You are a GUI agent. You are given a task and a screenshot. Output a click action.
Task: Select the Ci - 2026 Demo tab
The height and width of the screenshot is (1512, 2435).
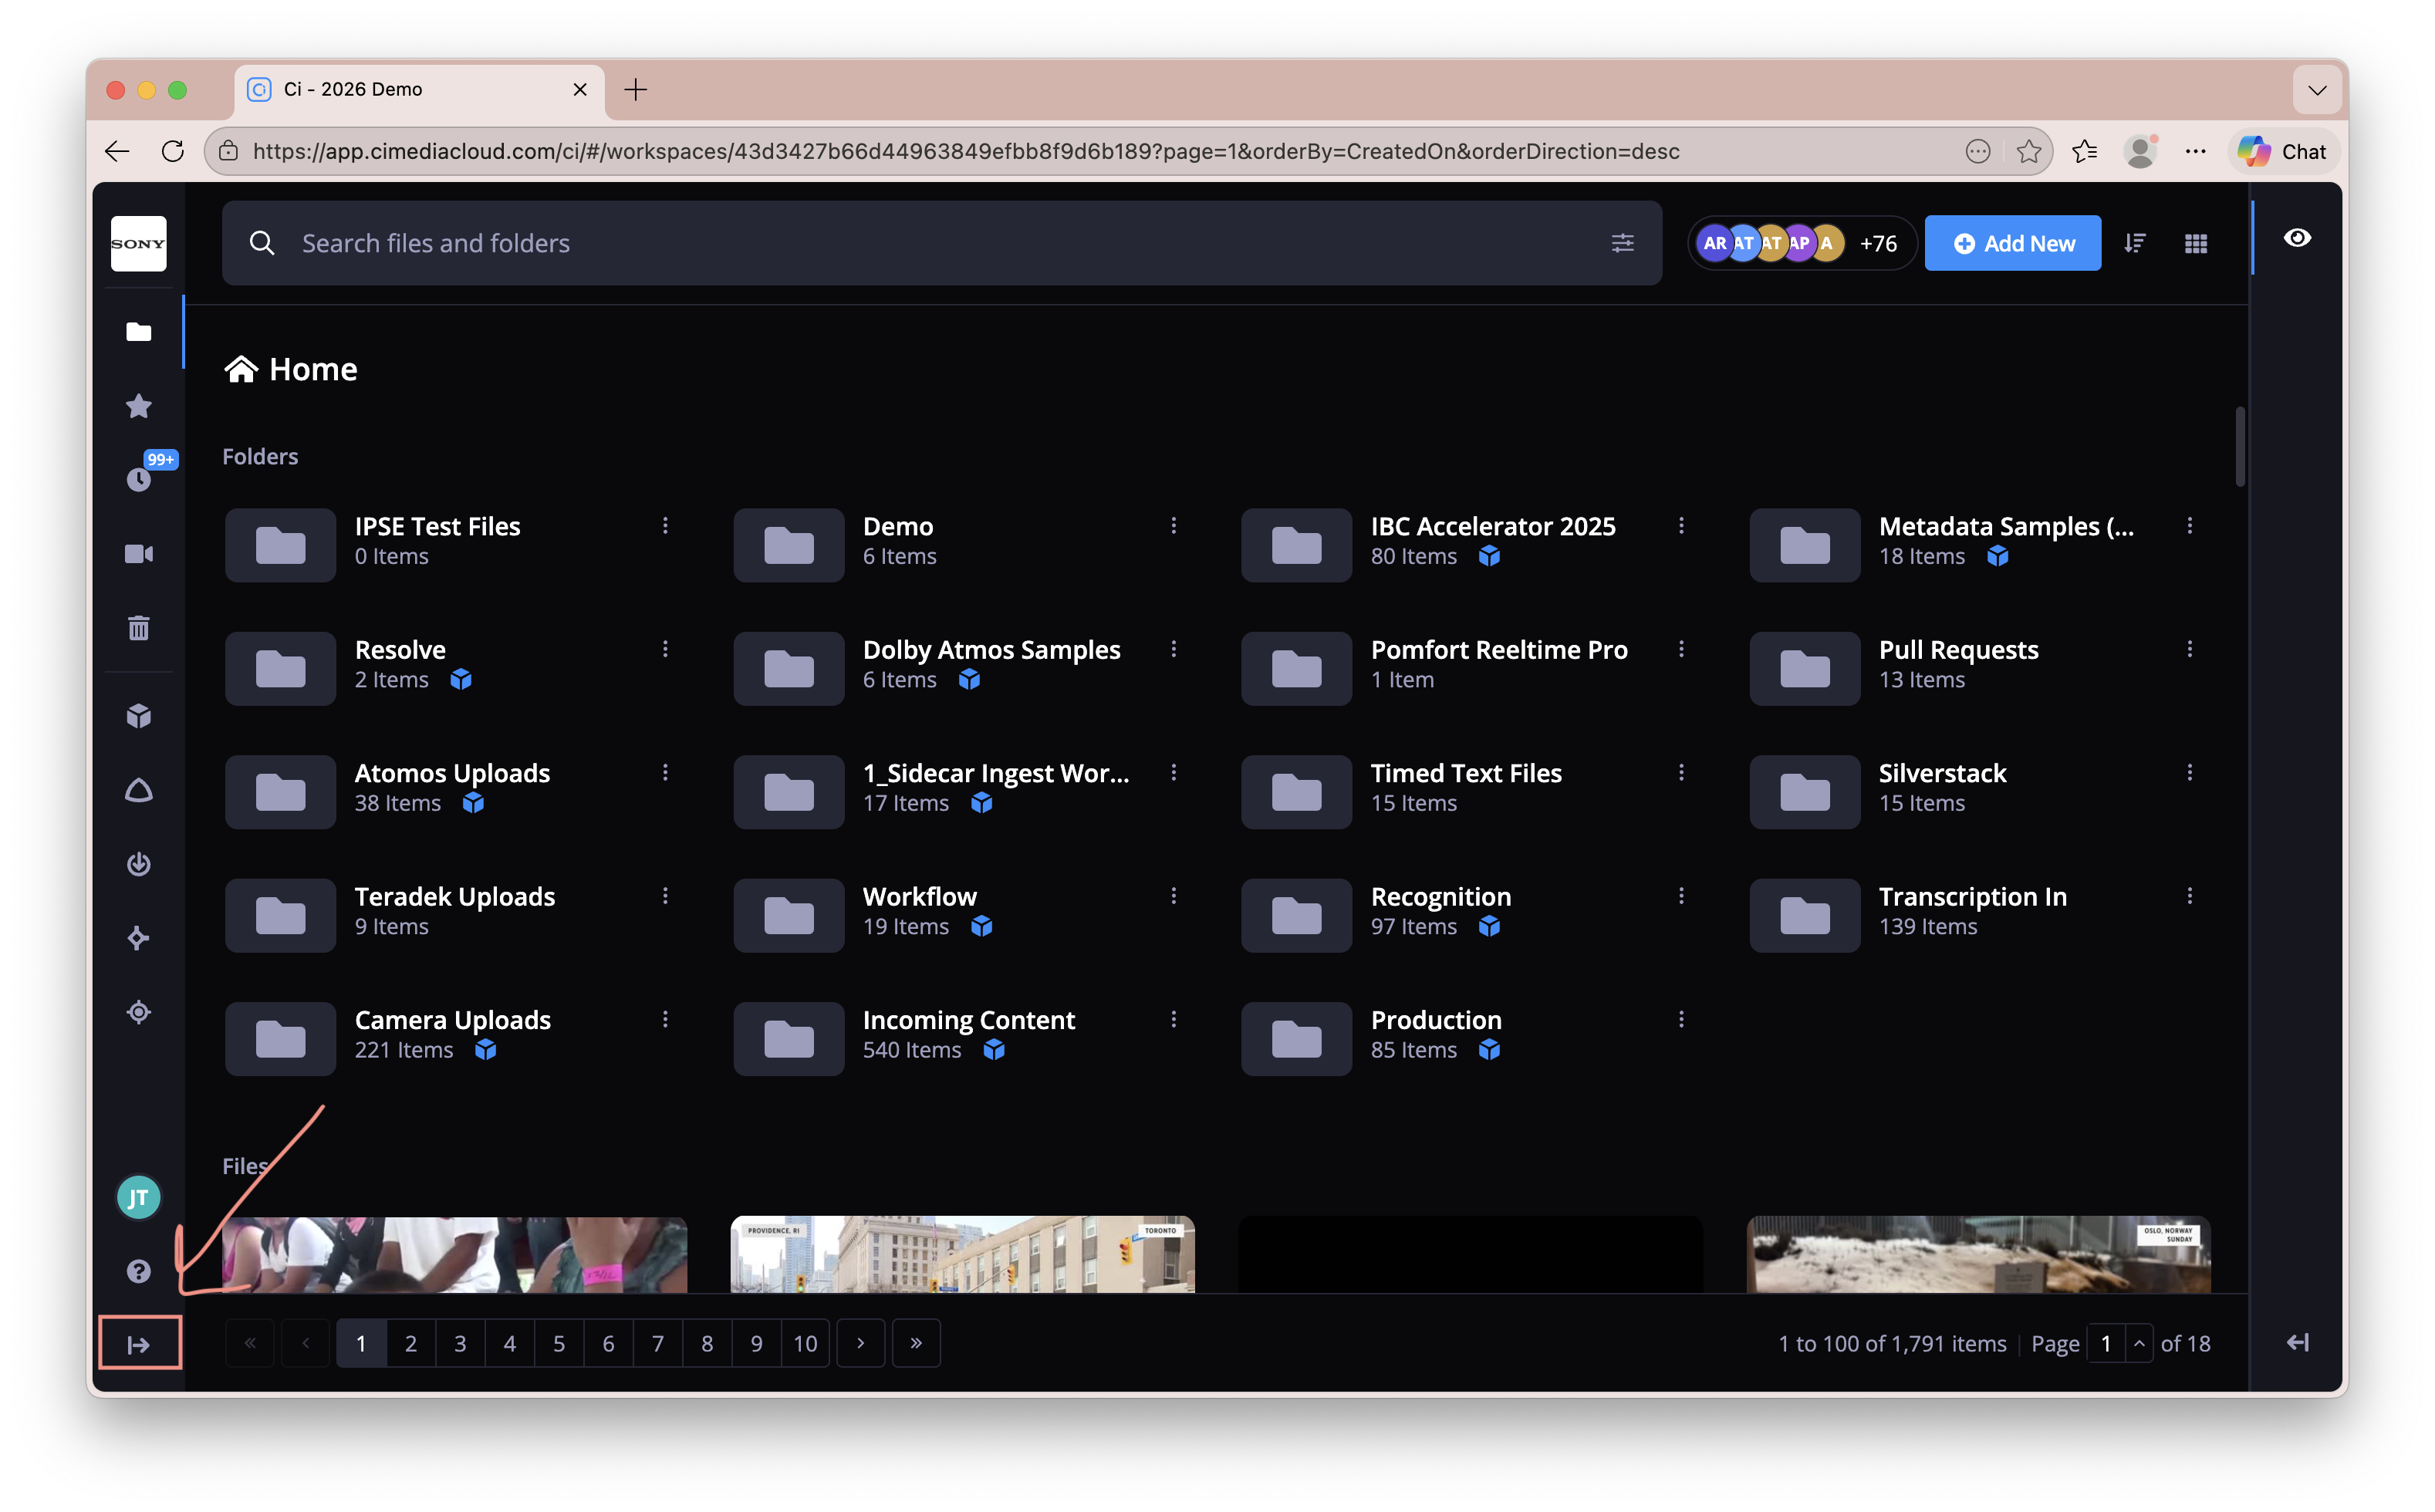tap(420, 89)
